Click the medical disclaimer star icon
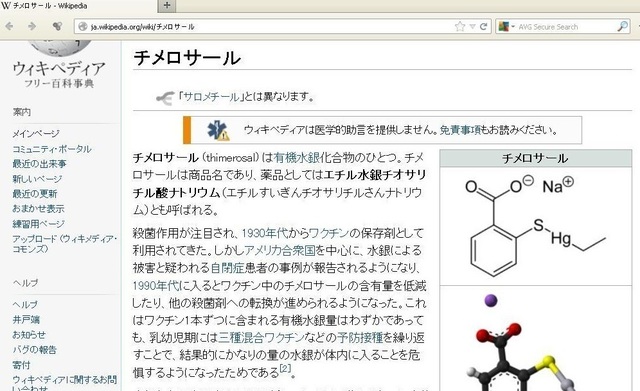 point(218,130)
